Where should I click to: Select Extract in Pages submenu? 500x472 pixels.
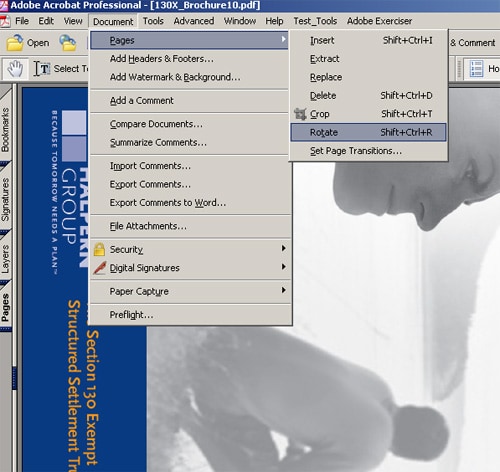point(368,59)
